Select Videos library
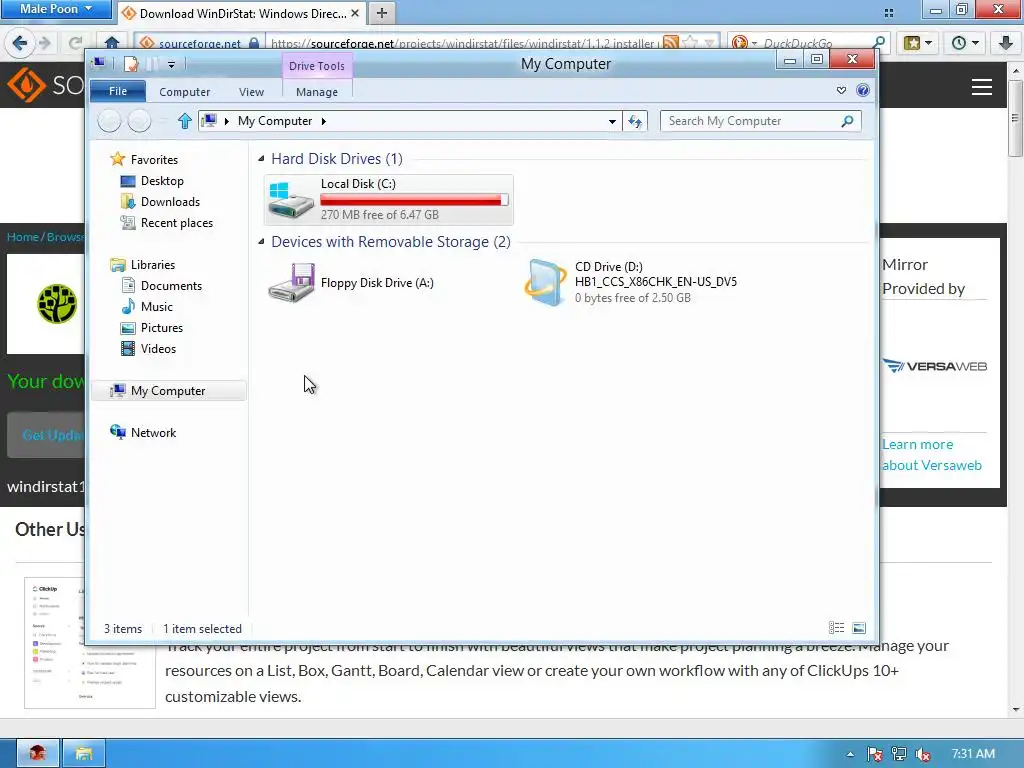 (158, 348)
